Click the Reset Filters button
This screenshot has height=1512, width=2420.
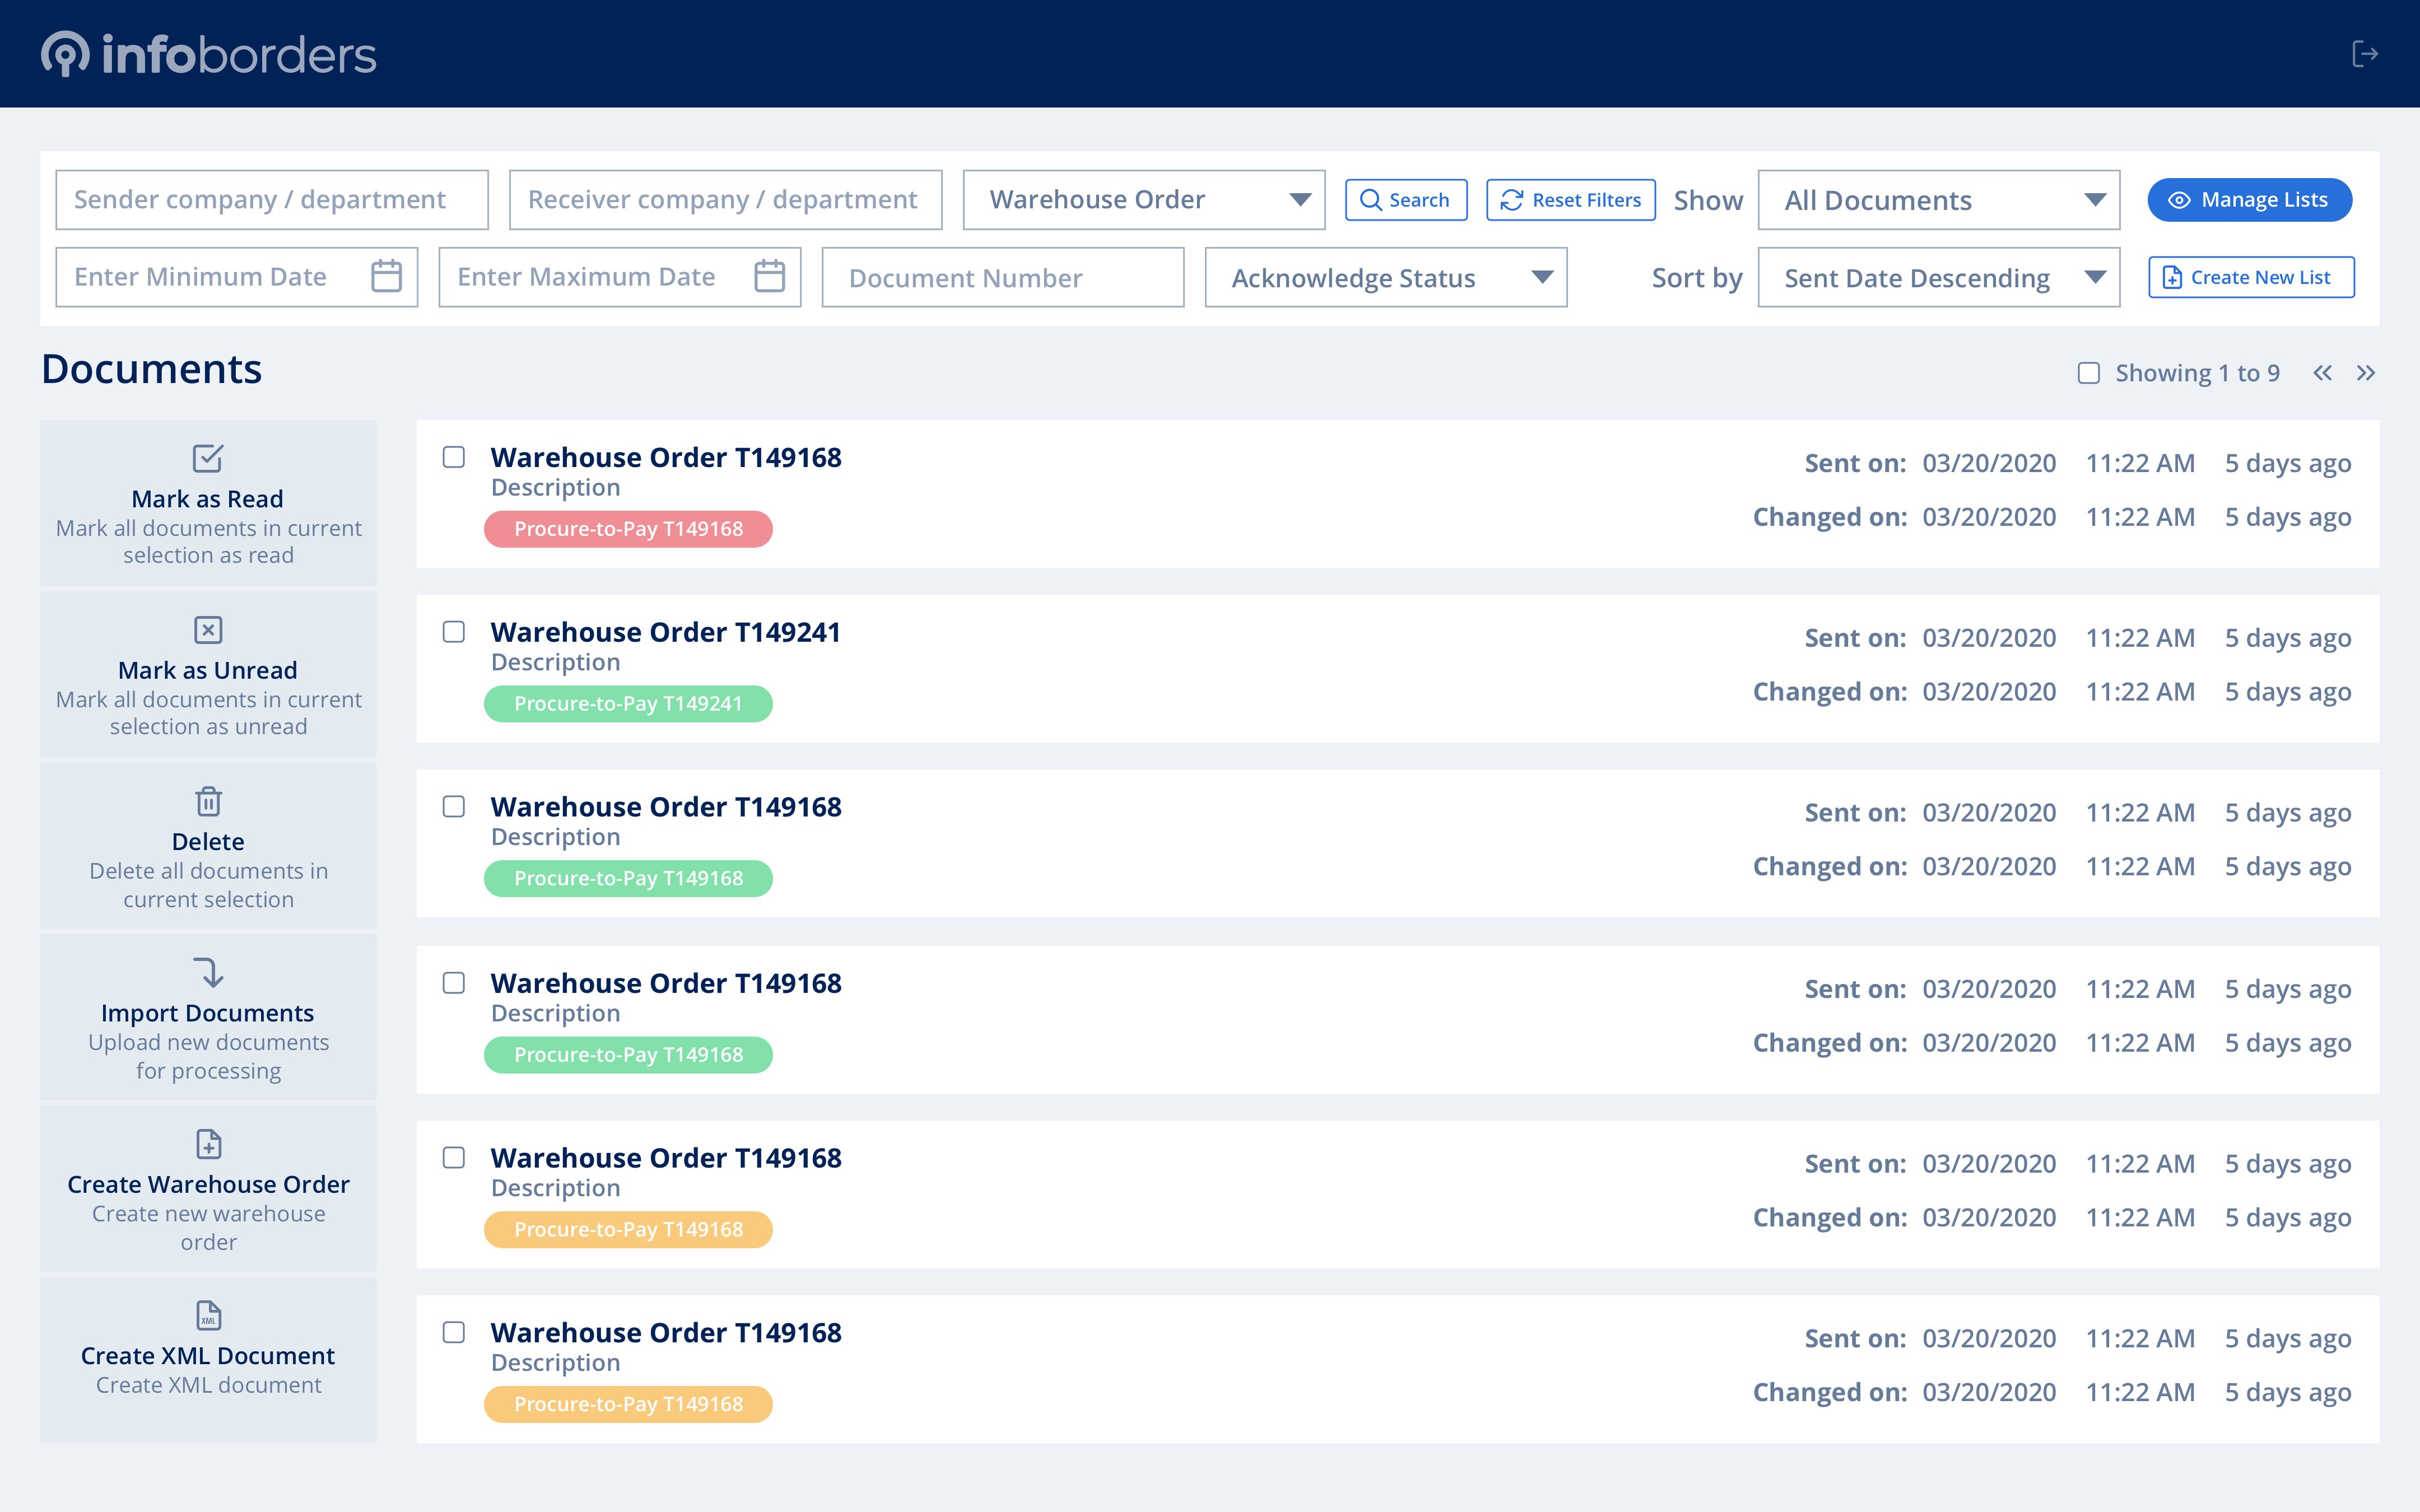tap(1571, 200)
